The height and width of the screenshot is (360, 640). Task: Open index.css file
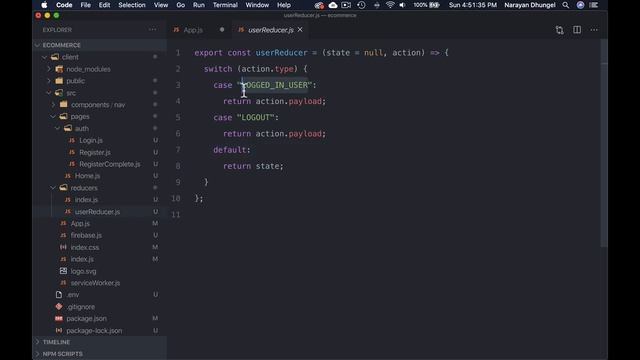pos(84,247)
